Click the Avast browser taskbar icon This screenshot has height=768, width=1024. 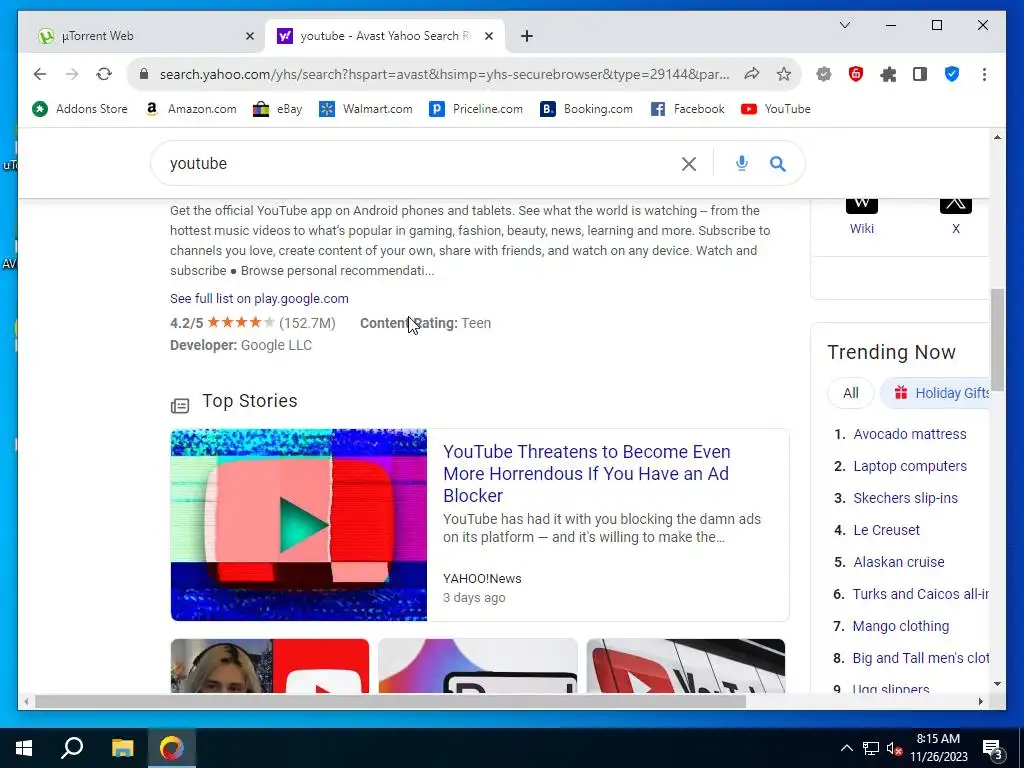point(172,748)
